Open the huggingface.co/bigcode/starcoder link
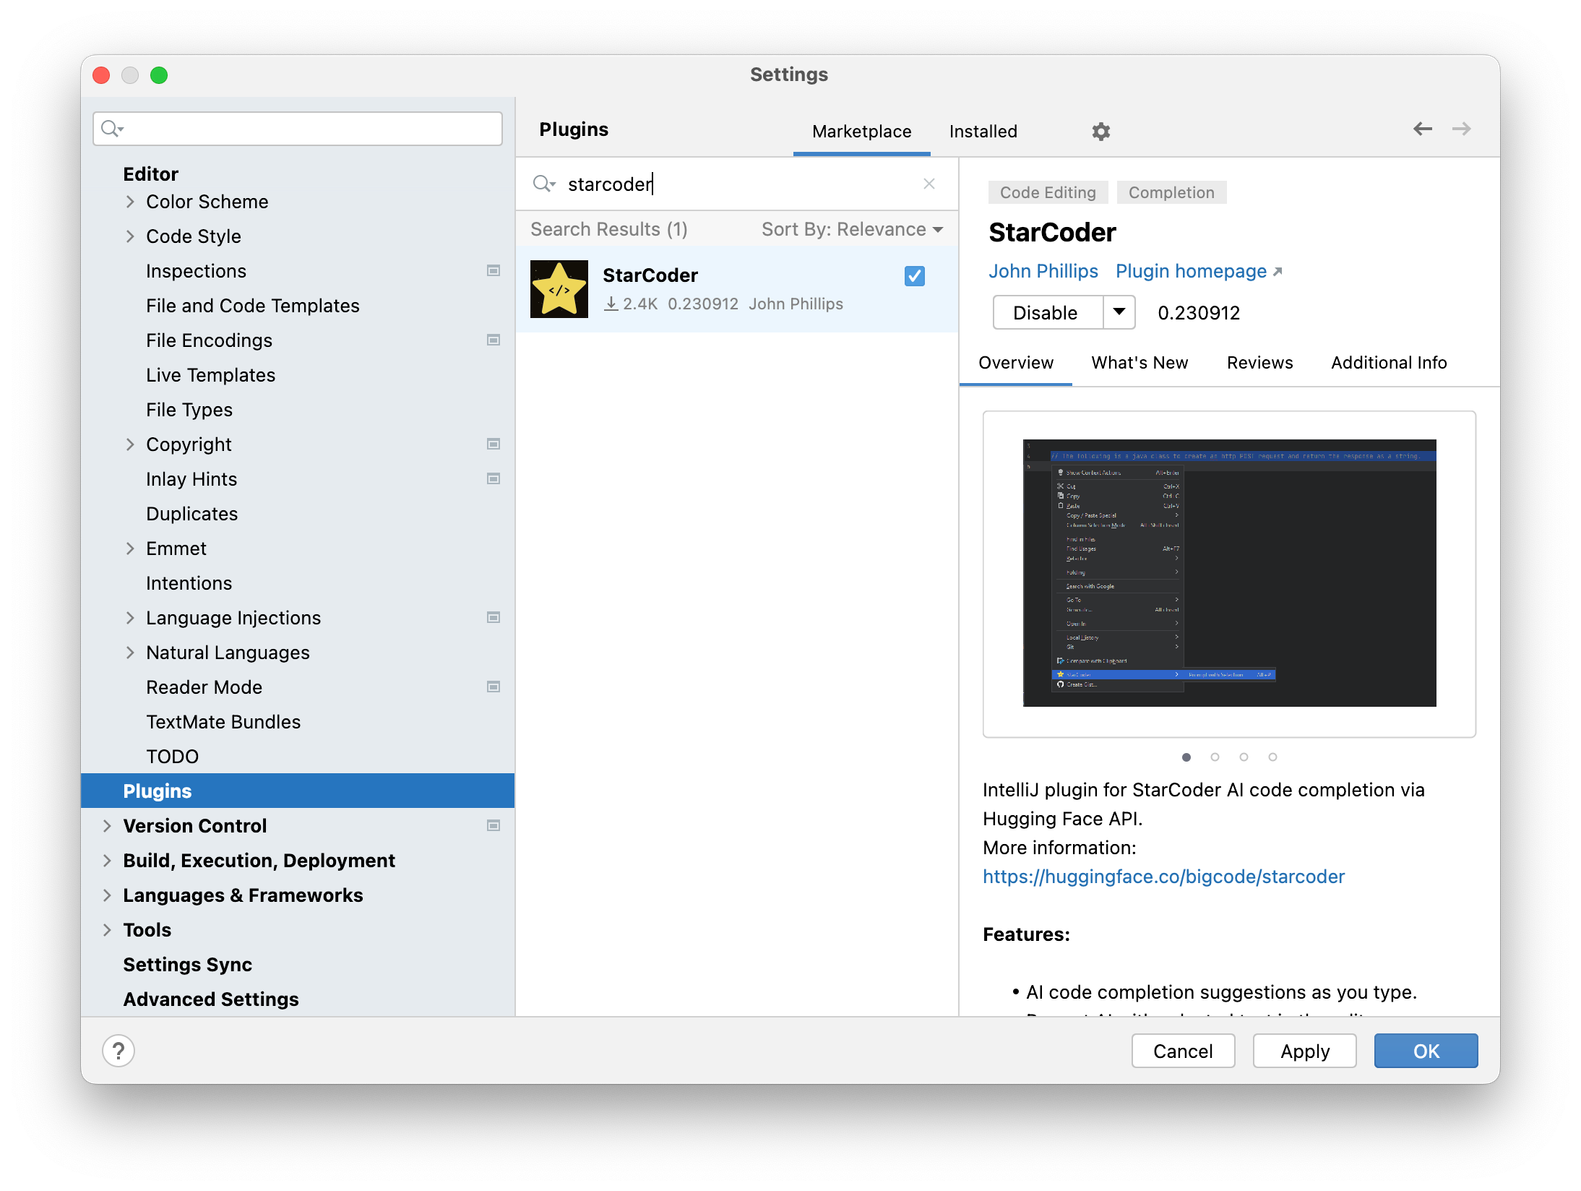1581x1191 pixels. (x=1163, y=877)
